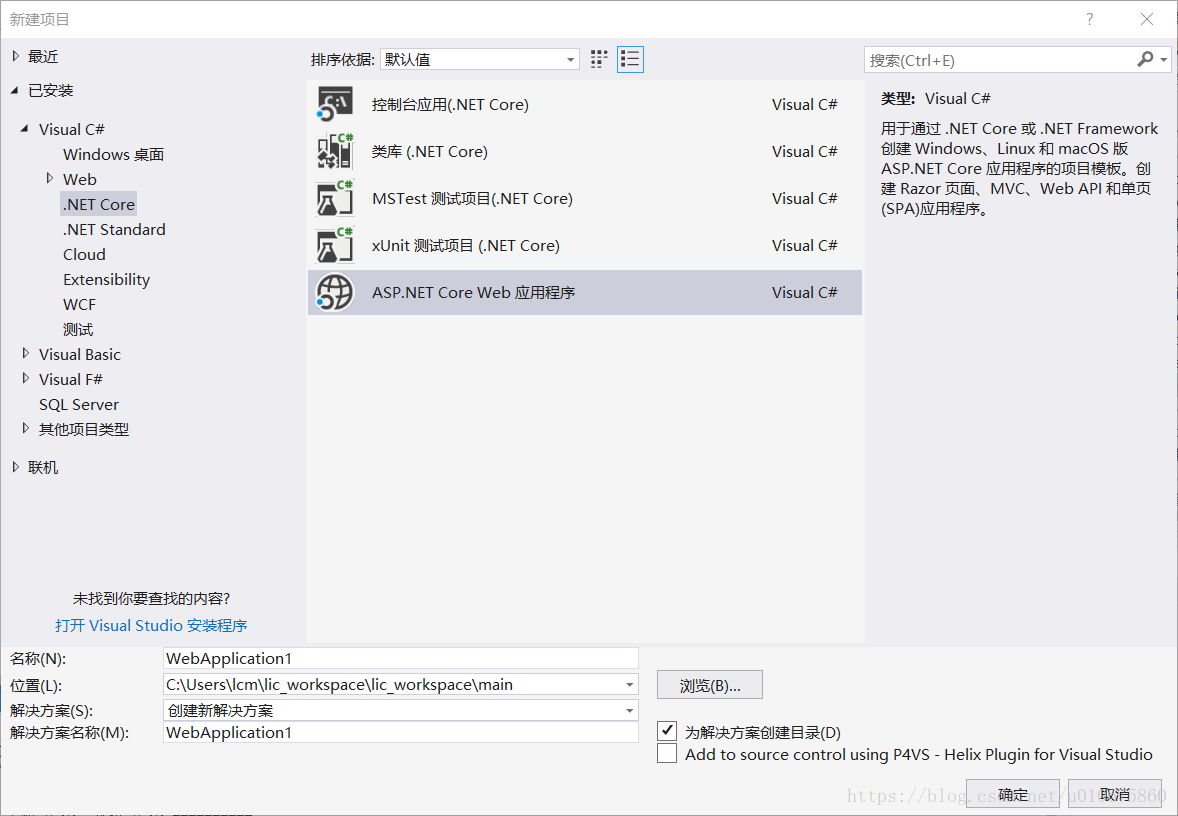This screenshot has height=816, width=1178.
Task: Click the ASP.NET Core Web application globe icon
Action: click(x=335, y=292)
